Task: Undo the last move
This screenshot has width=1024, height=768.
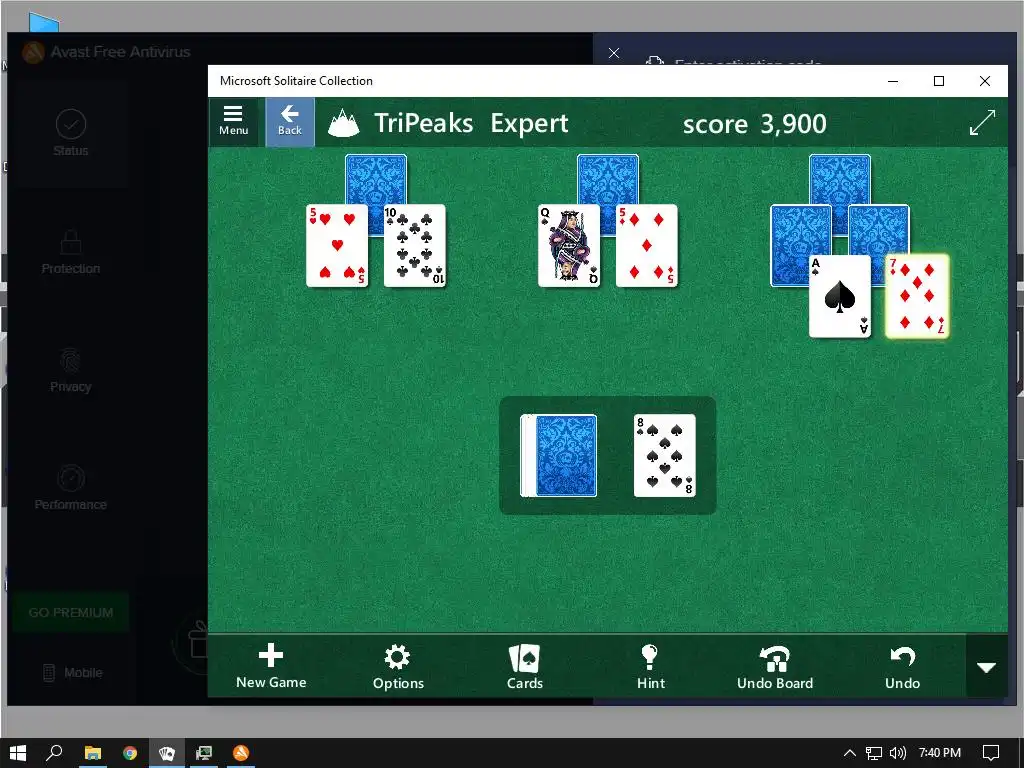Action: click(x=902, y=667)
